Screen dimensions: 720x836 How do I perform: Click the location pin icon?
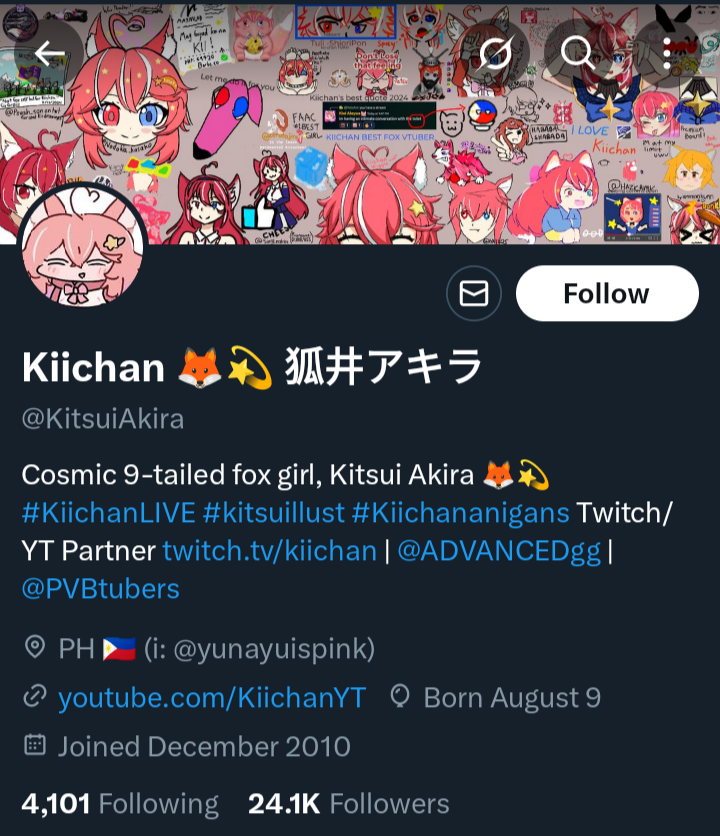pos(35,647)
